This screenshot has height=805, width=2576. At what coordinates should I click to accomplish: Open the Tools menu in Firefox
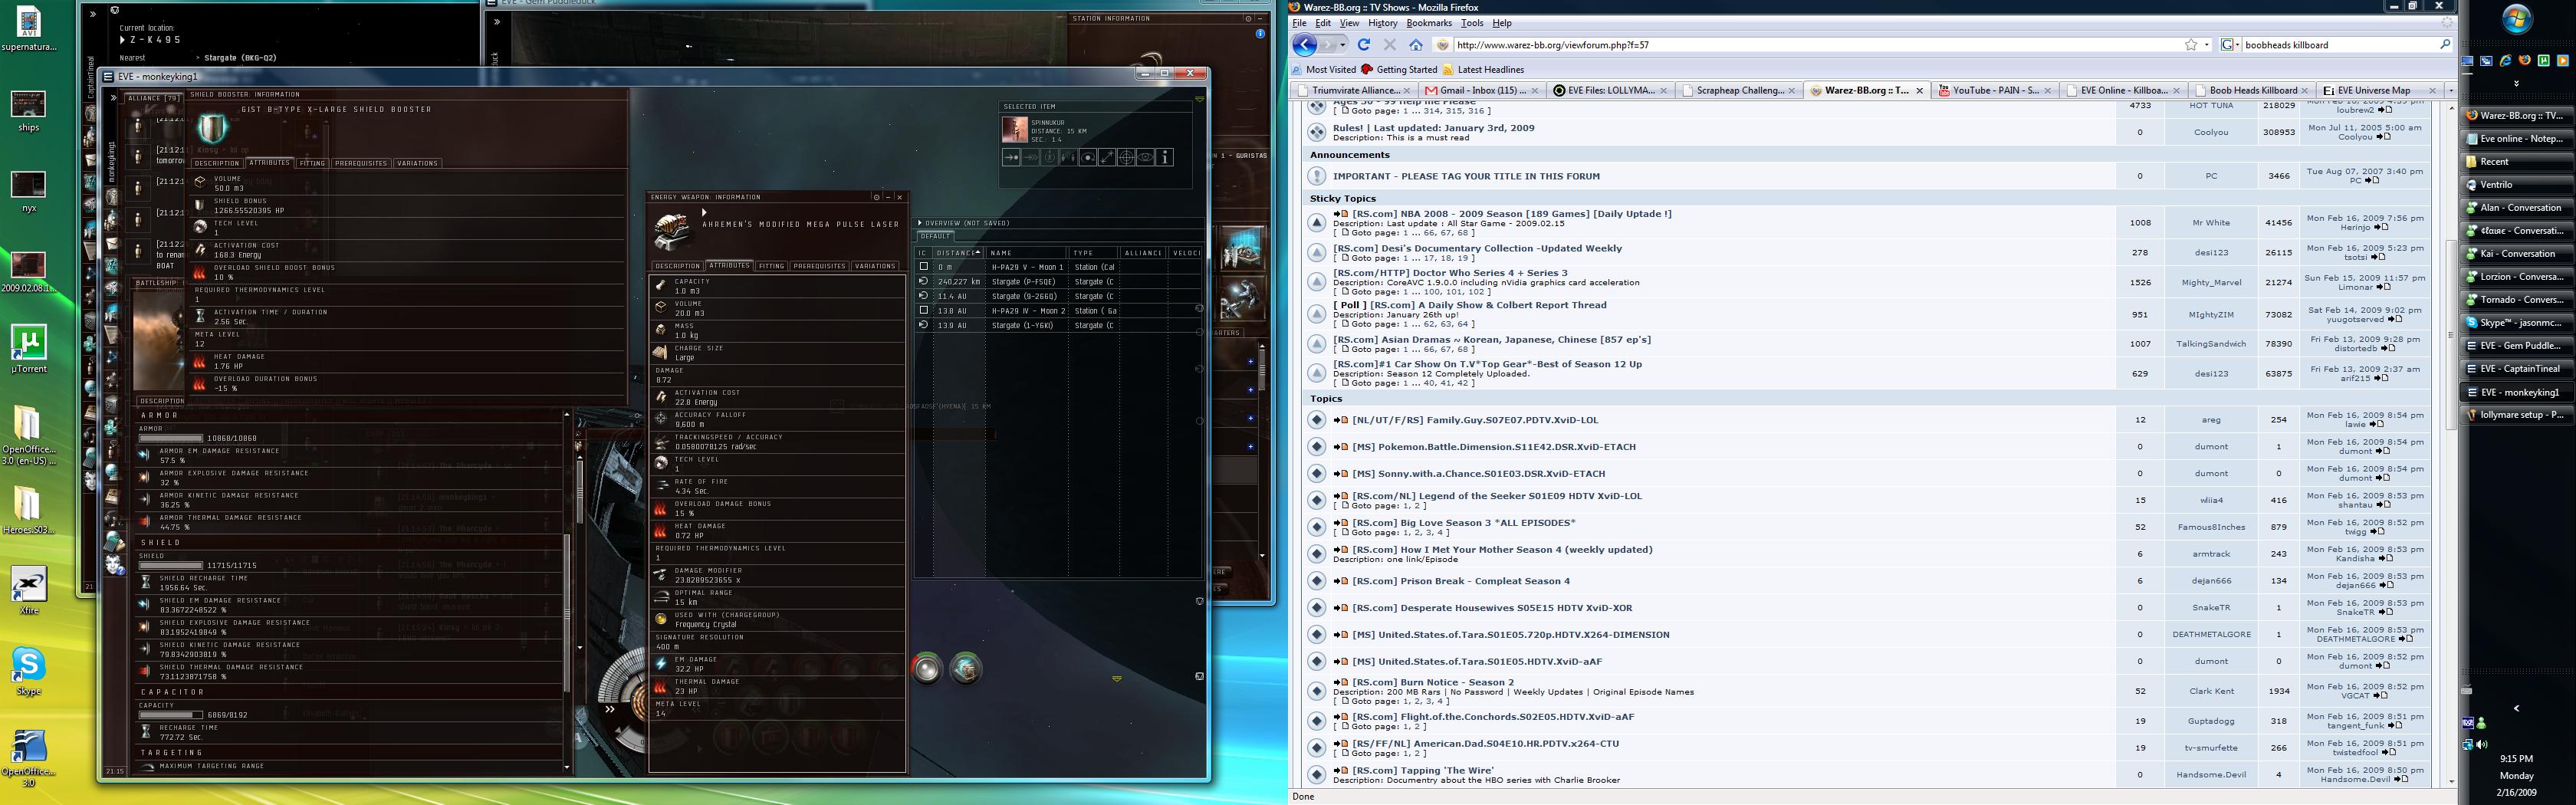tap(1472, 23)
